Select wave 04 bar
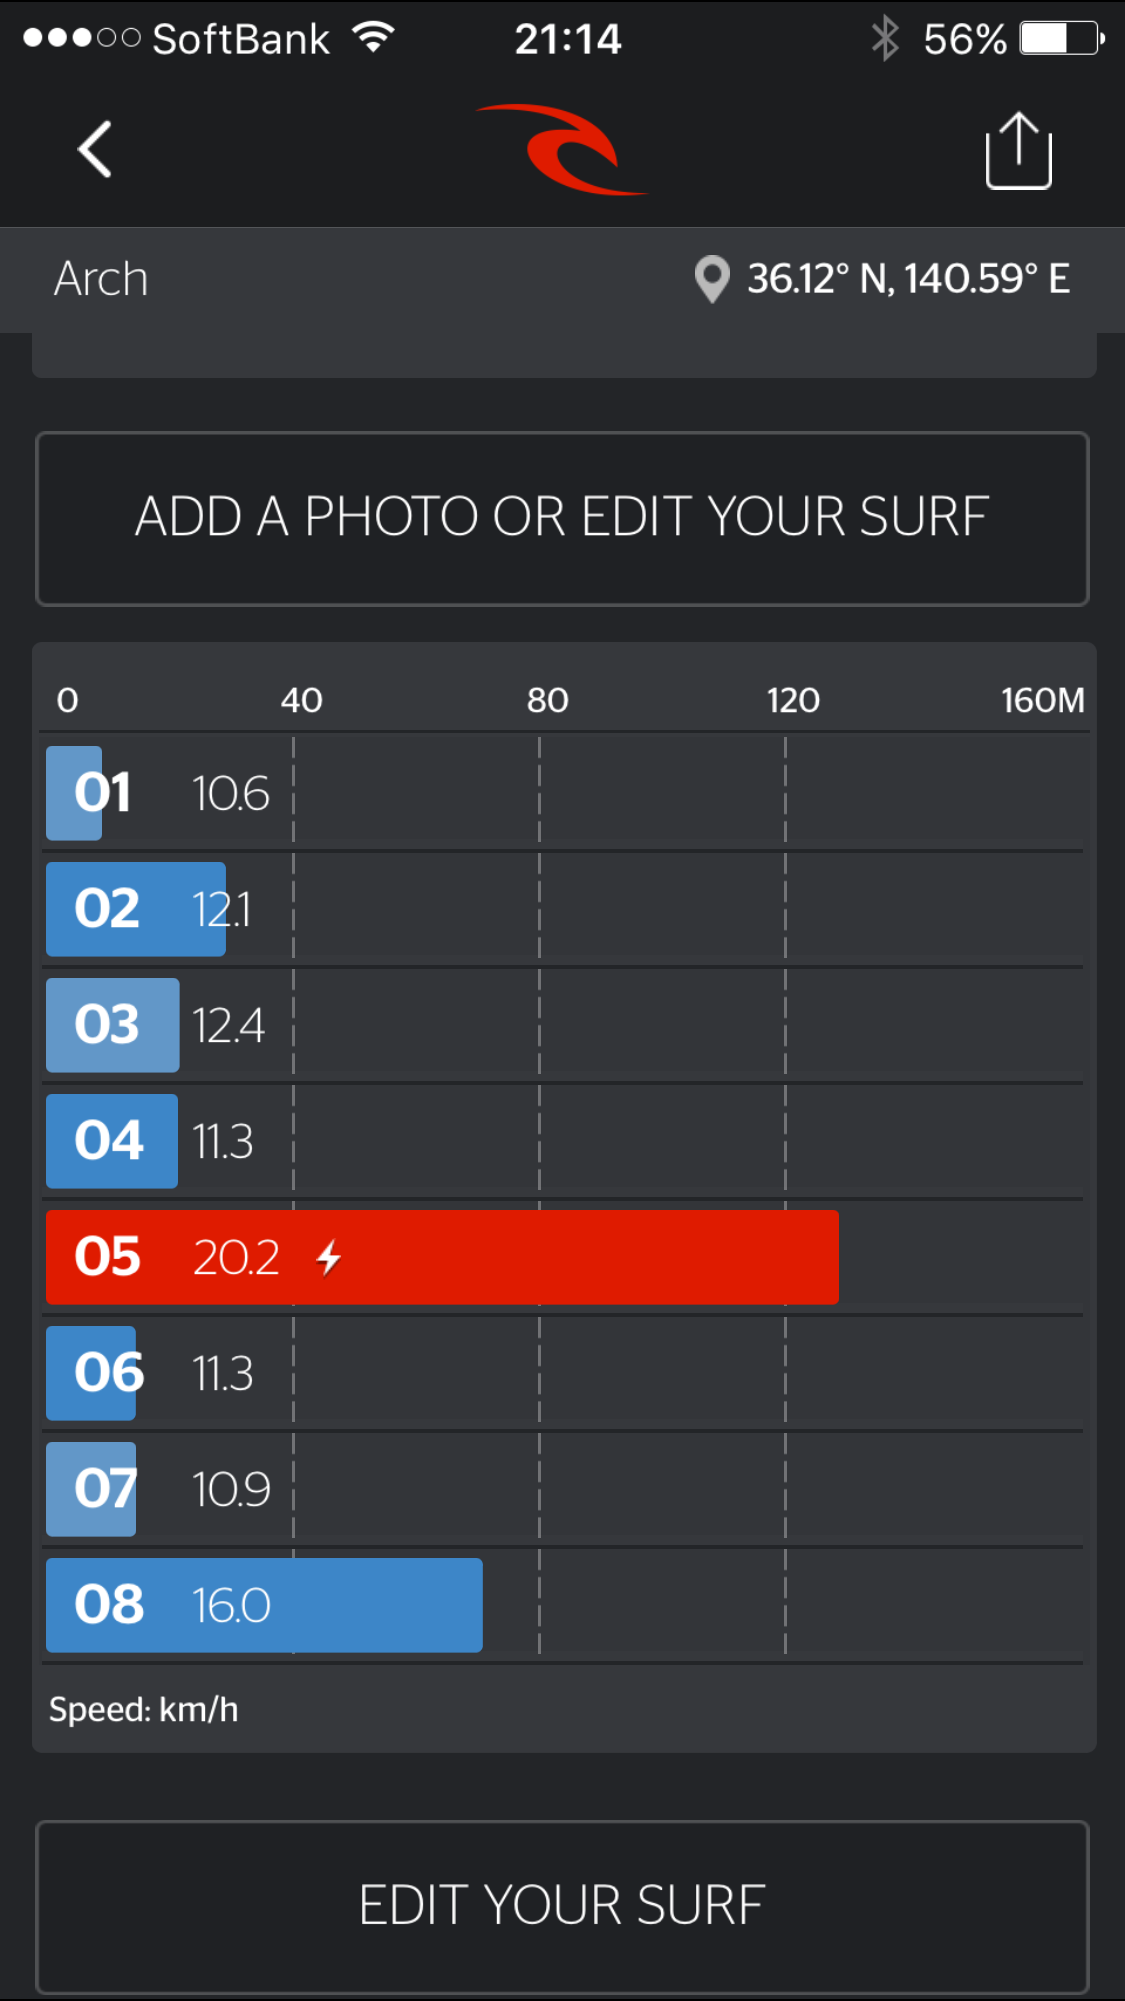Viewport: 1125px width, 2001px height. click(112, 1141)
